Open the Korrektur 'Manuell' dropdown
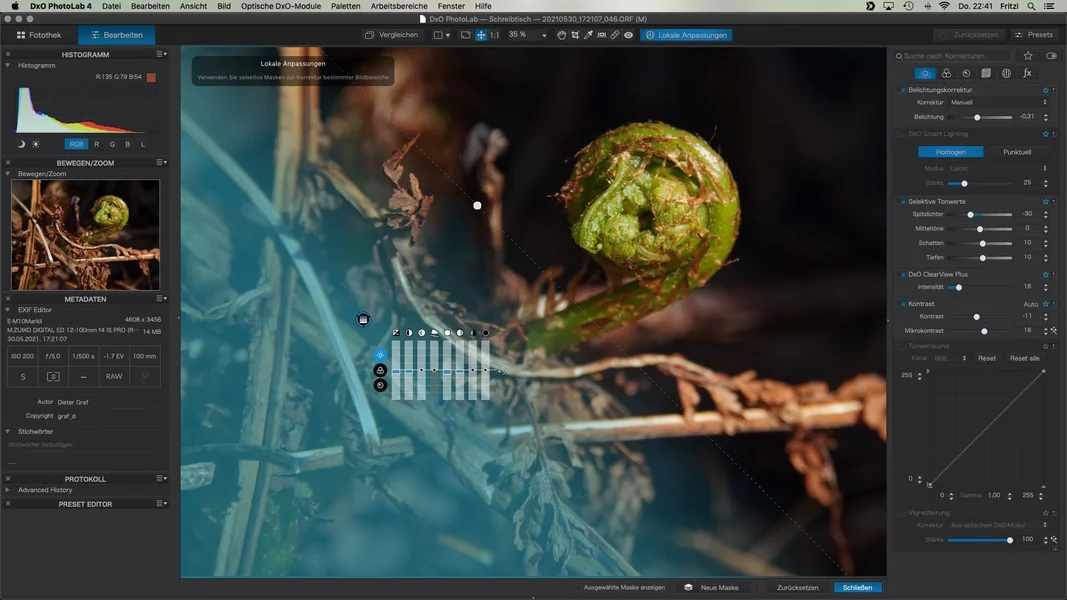This screenshot has width=1067, height=600. point(998,103)
